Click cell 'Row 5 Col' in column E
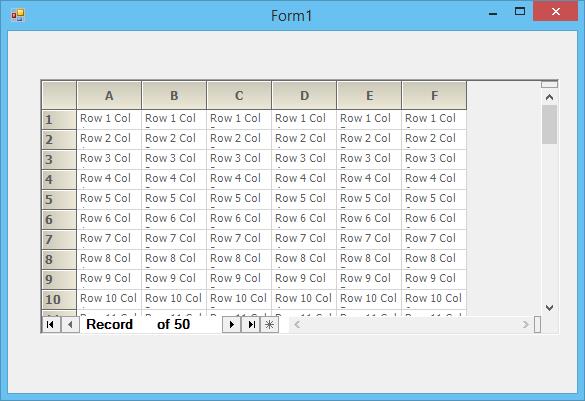 pos(369,200)
